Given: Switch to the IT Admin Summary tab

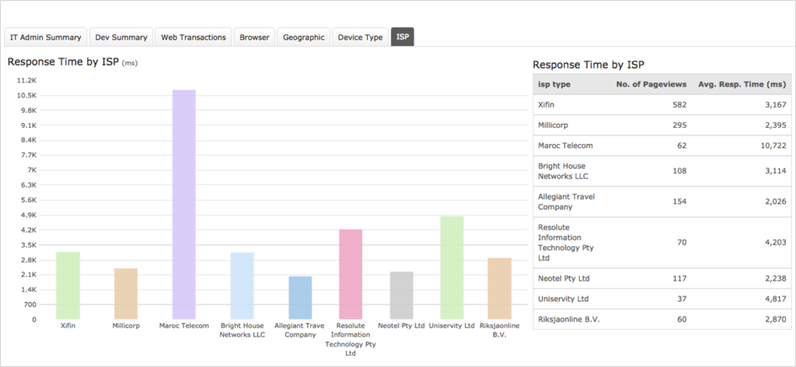Looking at the screenshot, I should (x=46, y=37).
